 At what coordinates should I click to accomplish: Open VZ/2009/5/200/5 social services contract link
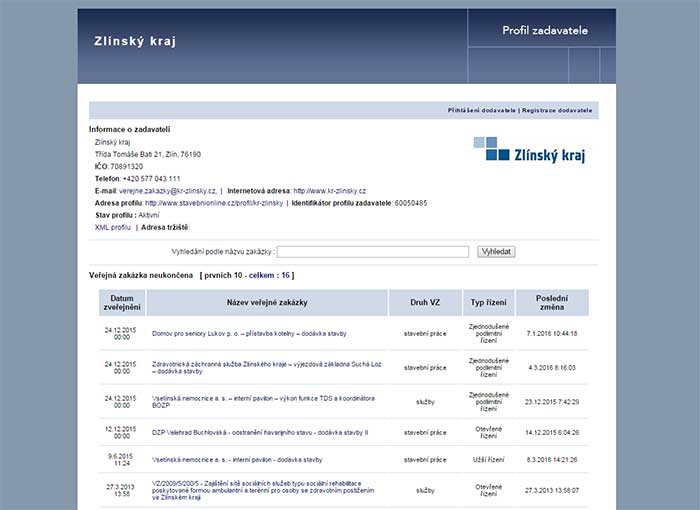coord(263,490)
